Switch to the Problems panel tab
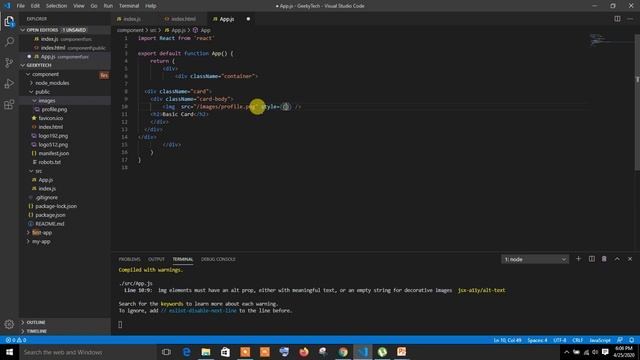The height and width of the screenshot is (360, 640). coord(129,259)
